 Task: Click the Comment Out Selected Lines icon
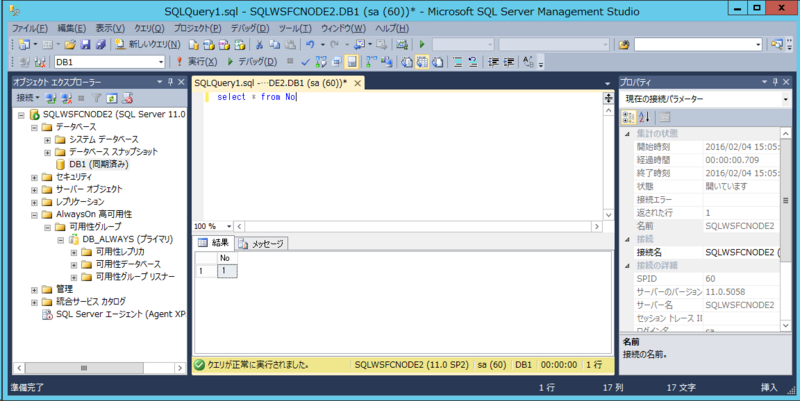458,62
